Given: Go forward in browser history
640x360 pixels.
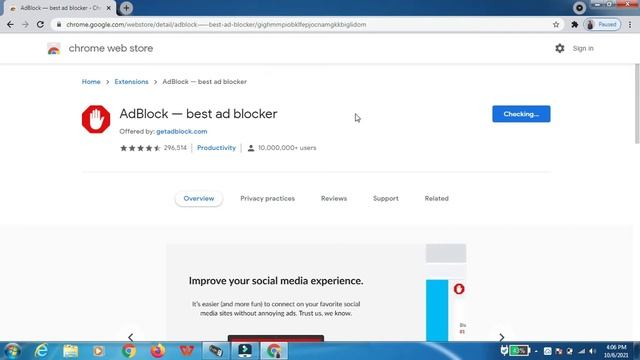Looking at the screenshot, I should (25, 24).
